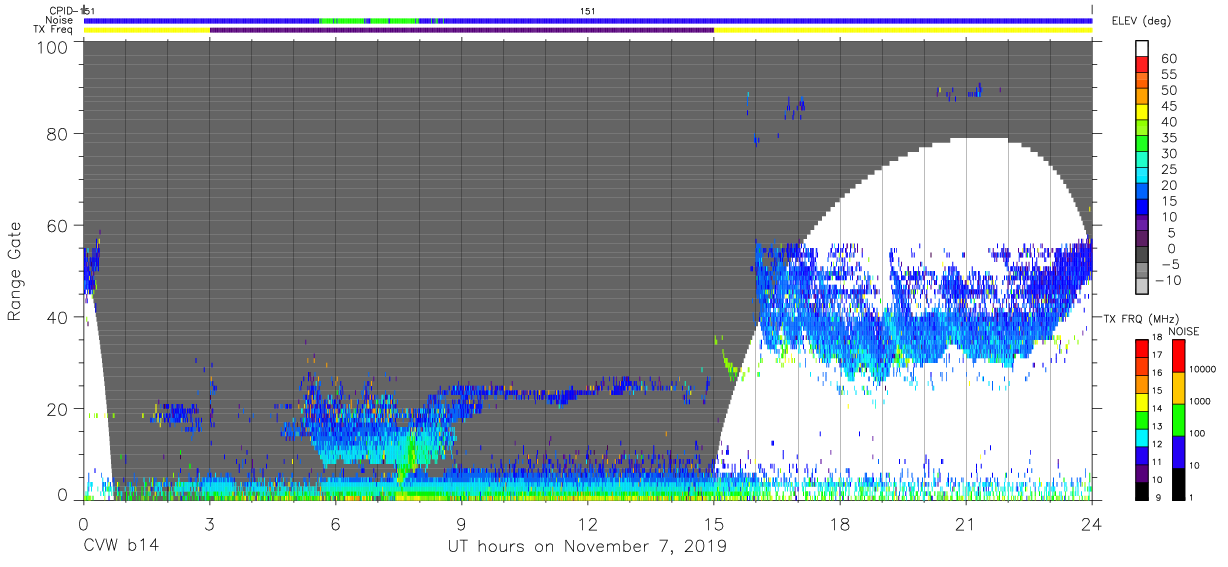Viewport: 1228px width, 567px height.
Task: Click the '55' label on the ELEV colorbar
Action: tap(1170, 75)
